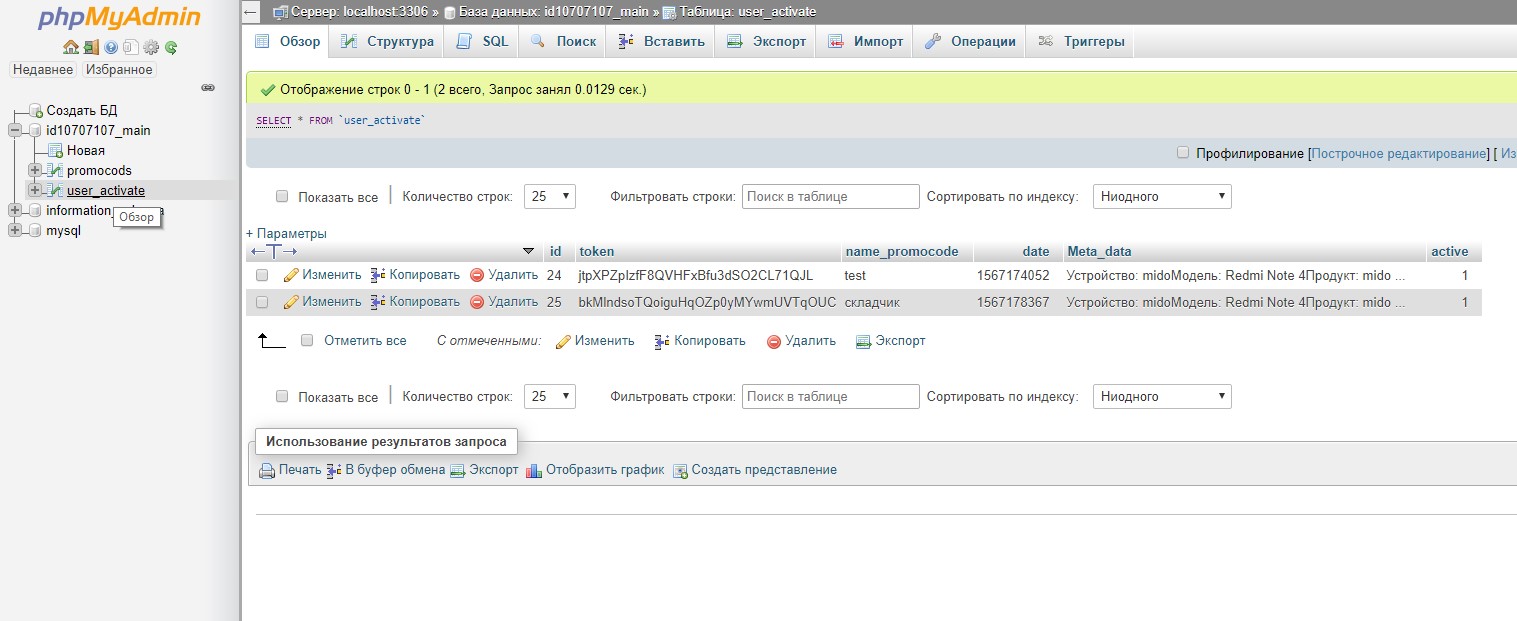The height and width of the screenshot is (621, 1517).
Task: Open the documentation help icon
Action: point(110,47)
